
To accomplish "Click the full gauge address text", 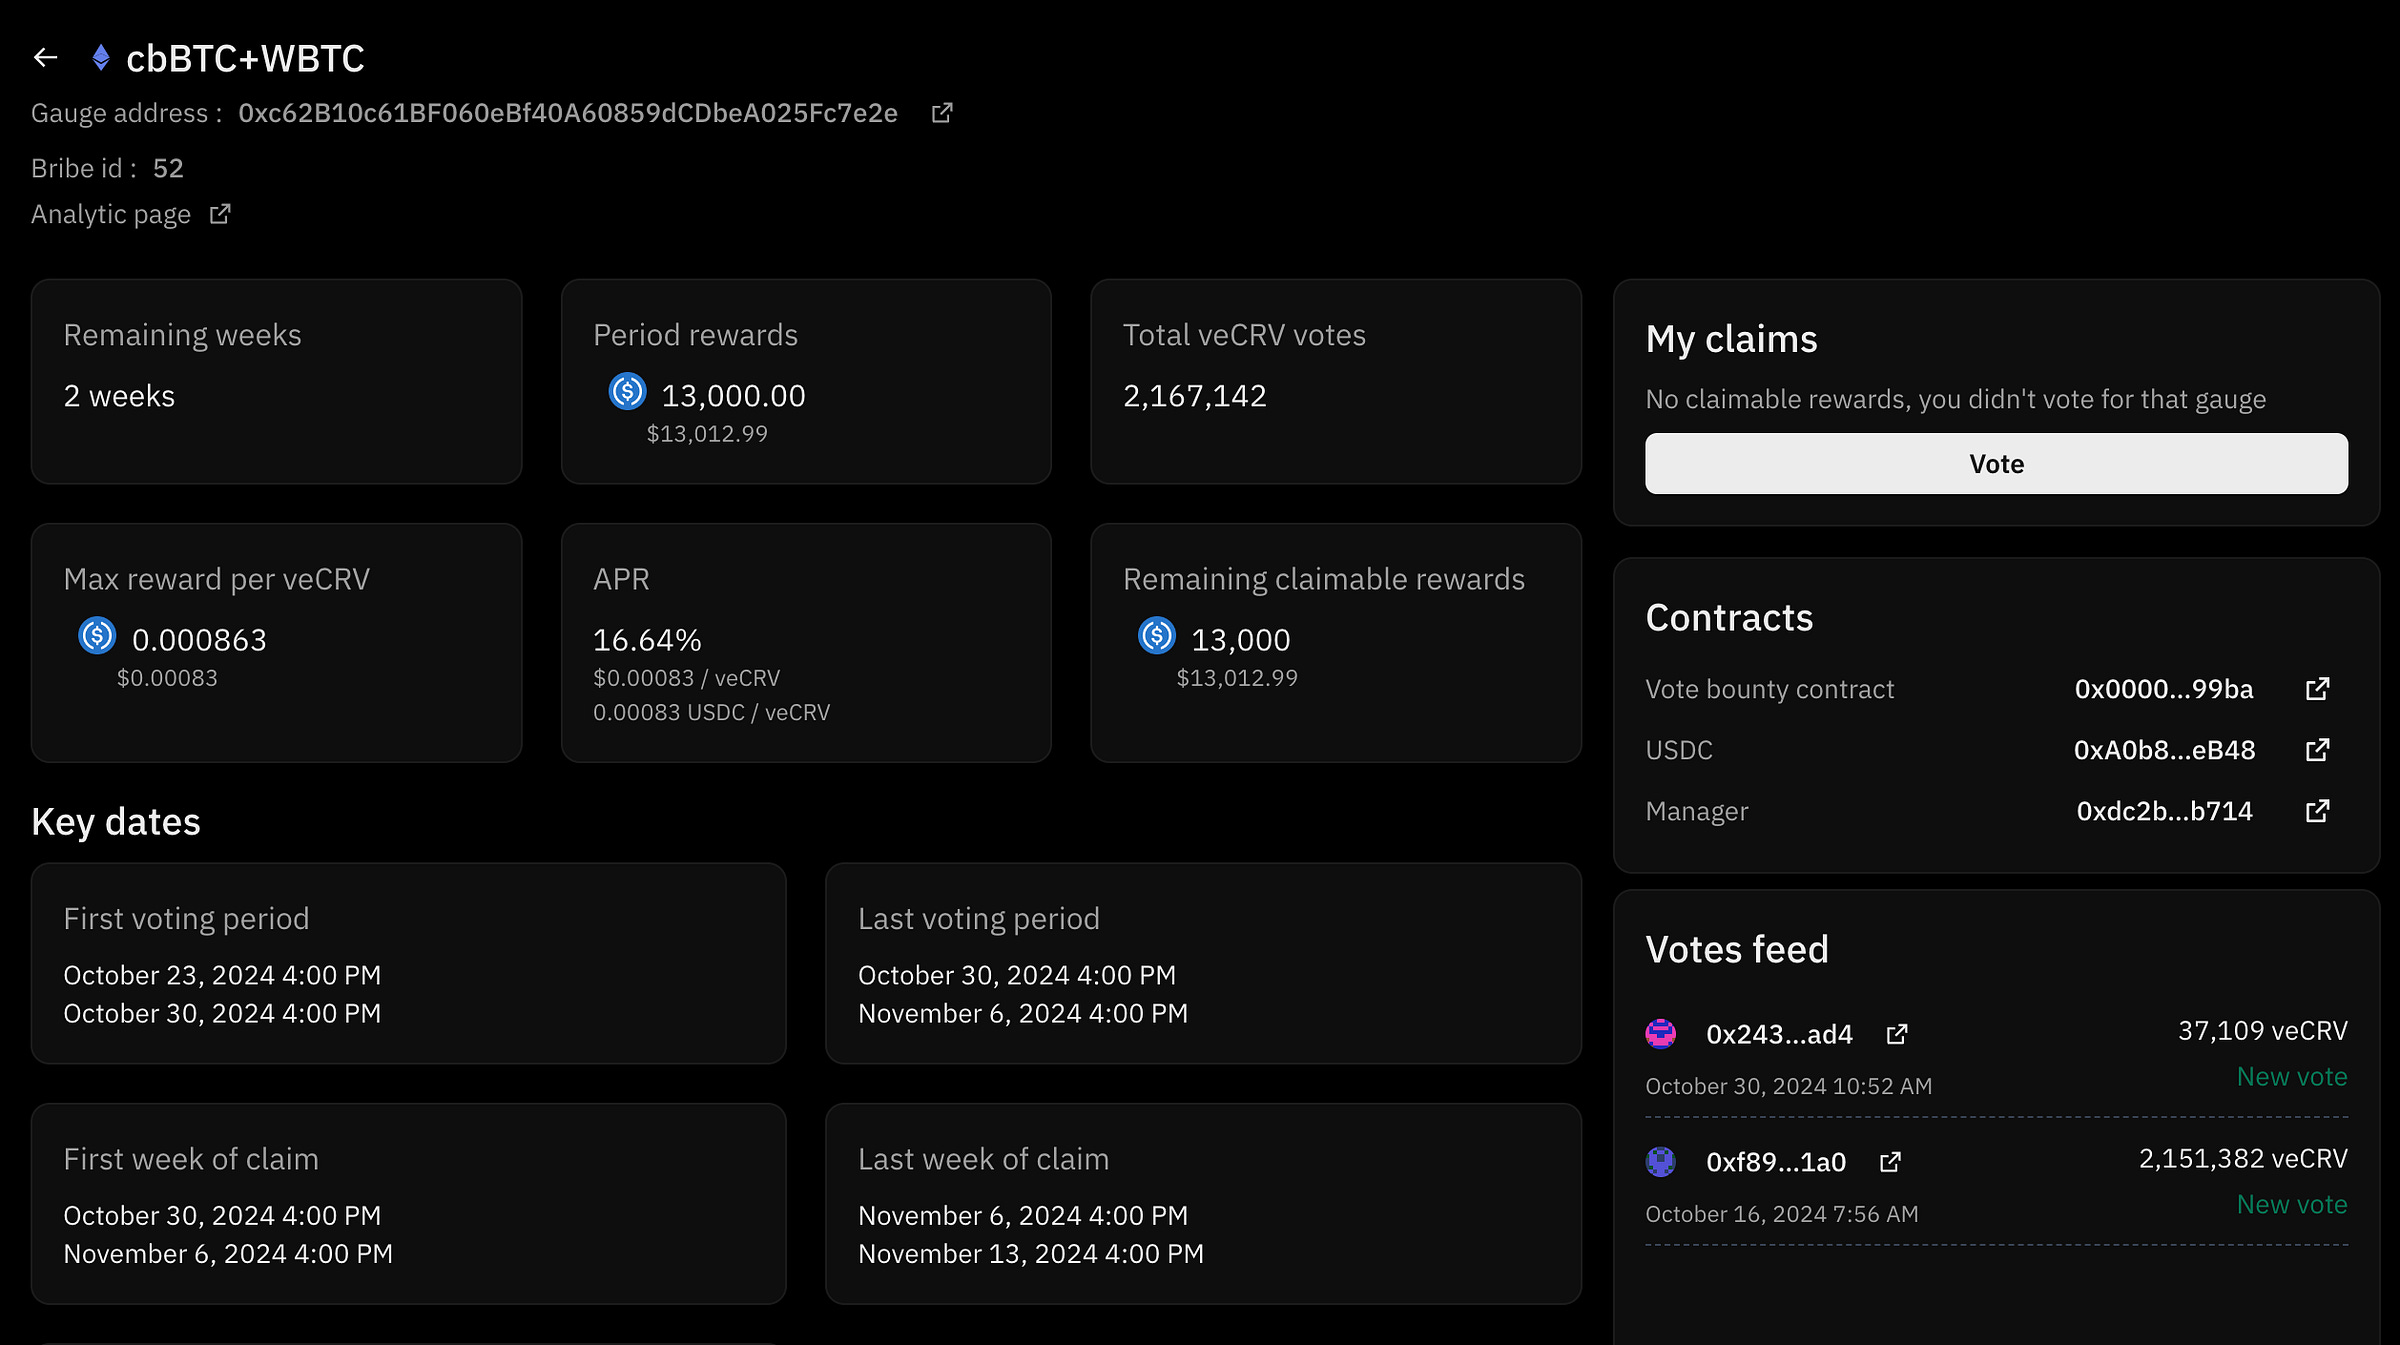I will pyautogui.click(x=567, y=113).
